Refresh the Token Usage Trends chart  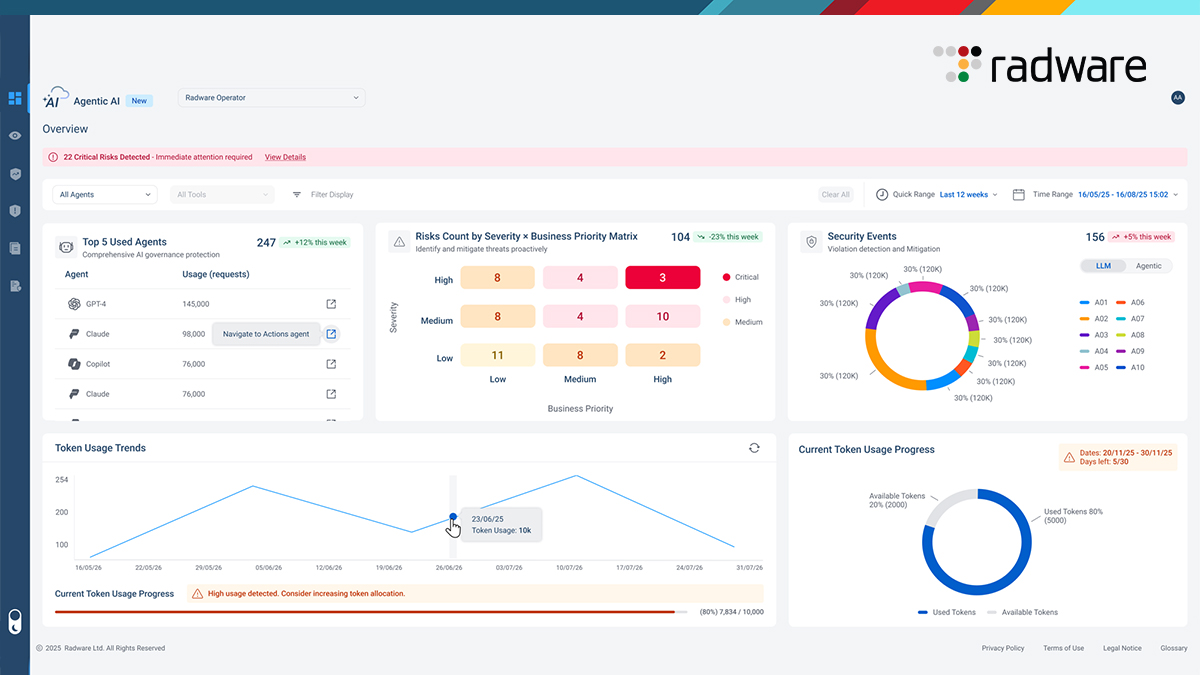(754, 448)
